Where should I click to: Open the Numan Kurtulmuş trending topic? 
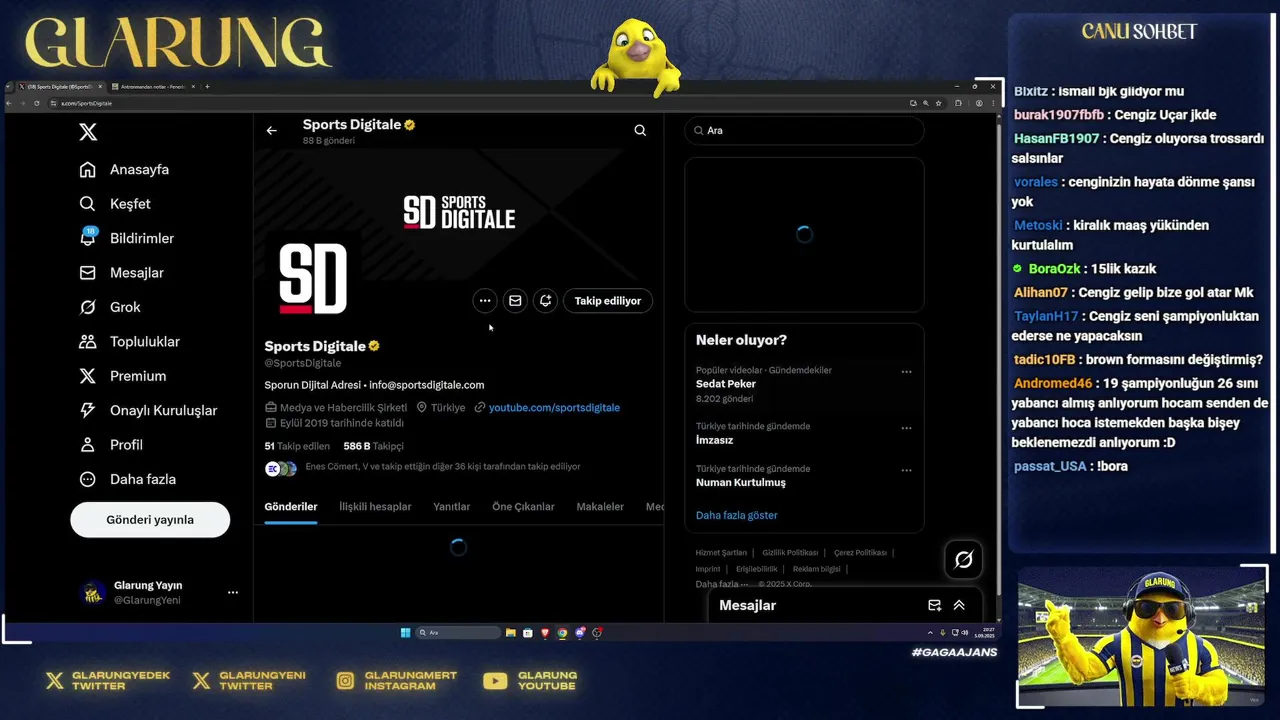(x=741, y=483)
